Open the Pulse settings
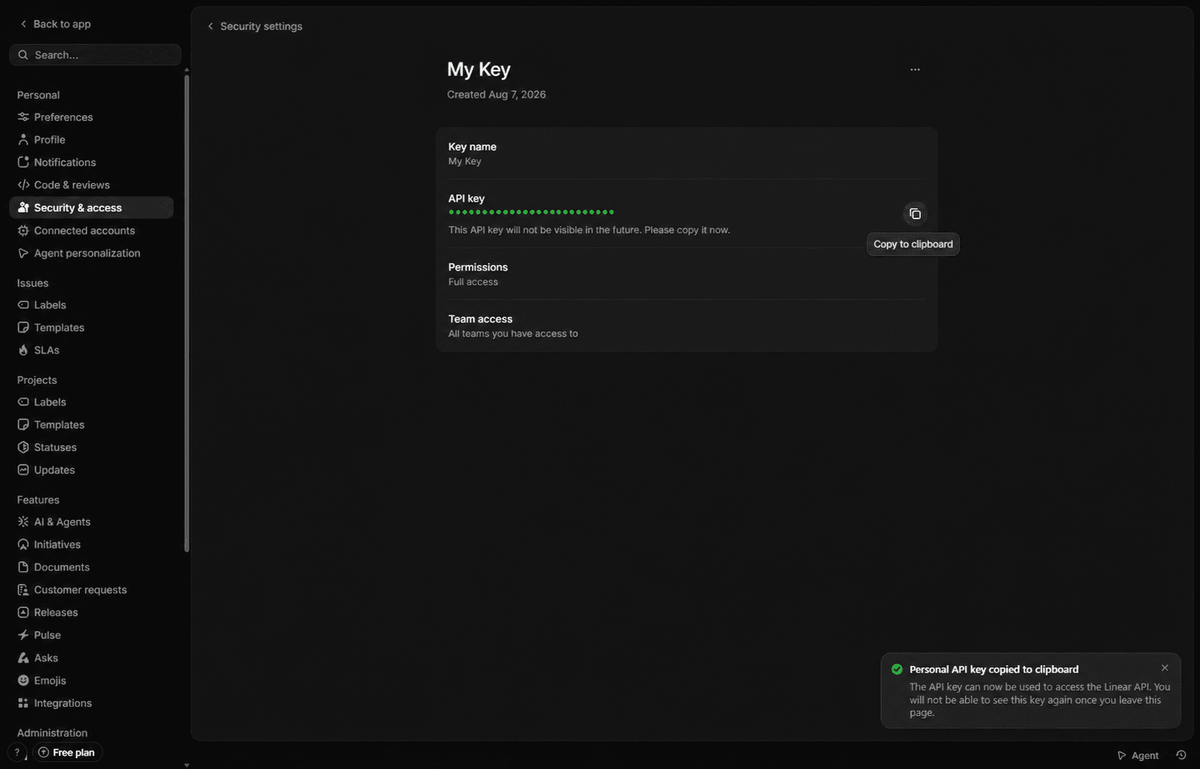The image size is (1200, 769). click(x=91, y=635)
